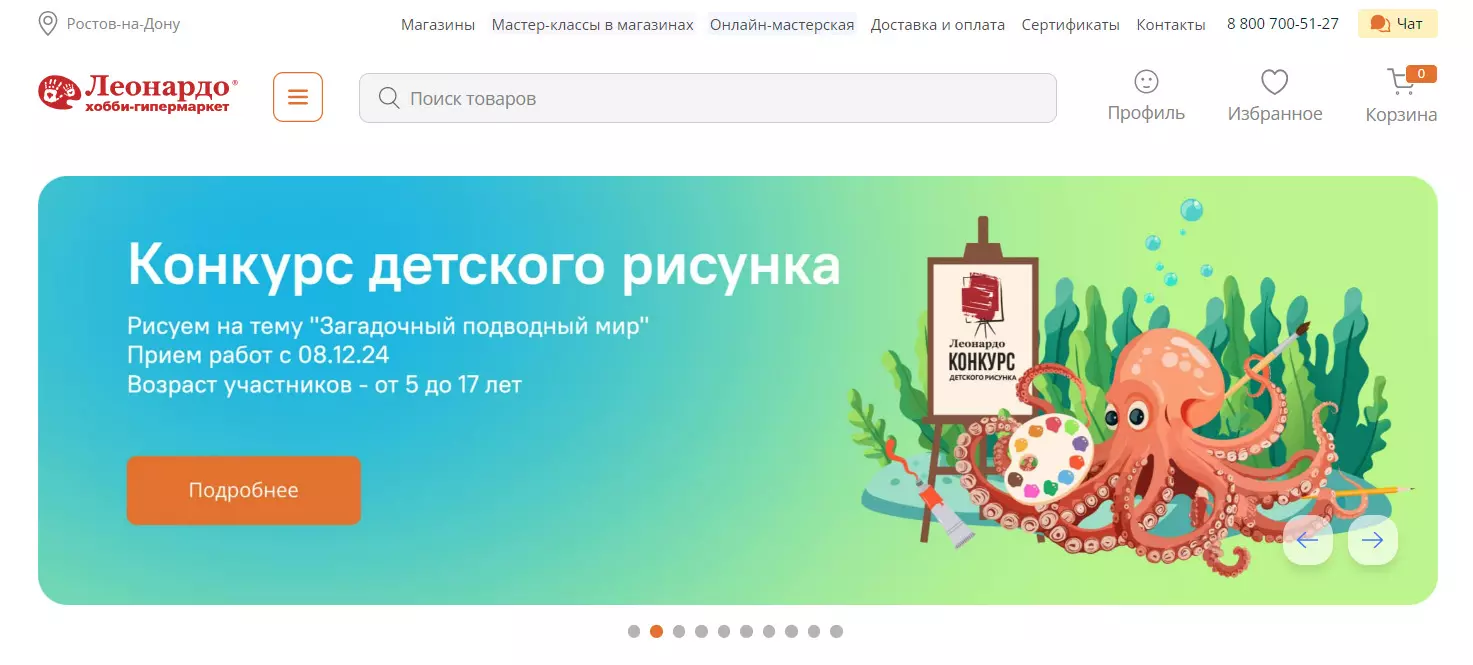Select the third carousel dot
This screenshot has height=665, width=1473.
(679, 631)
